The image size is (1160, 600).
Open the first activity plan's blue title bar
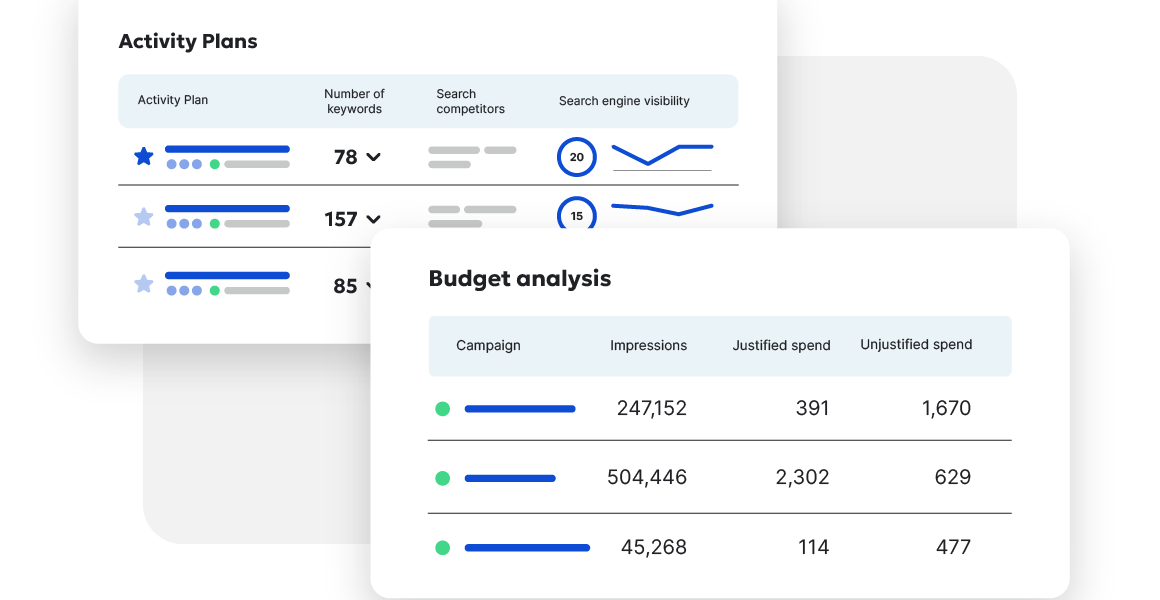point(227,149)
